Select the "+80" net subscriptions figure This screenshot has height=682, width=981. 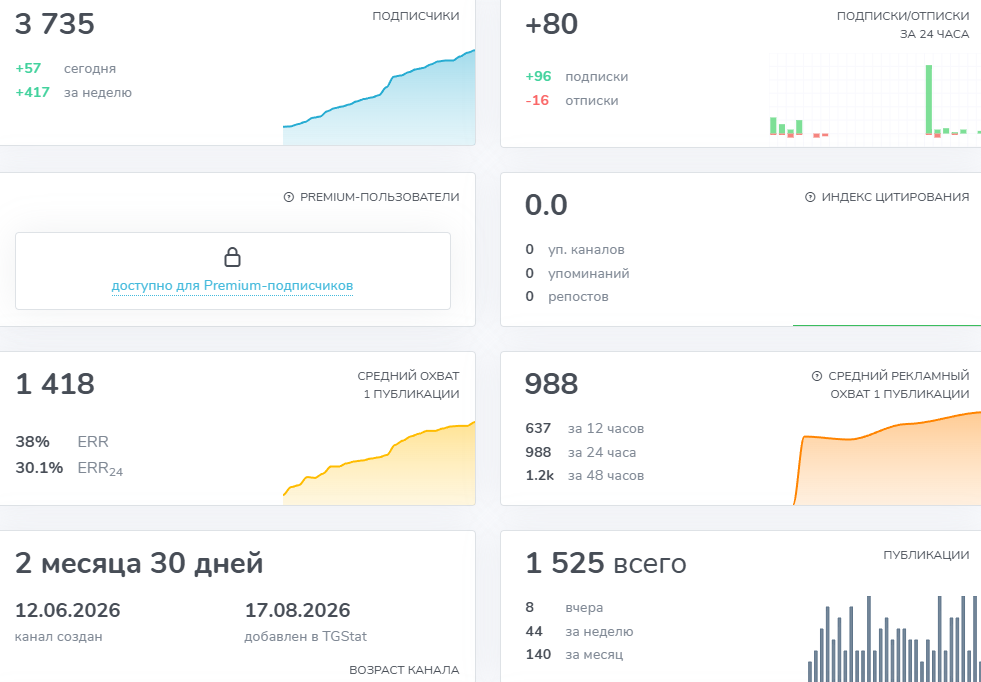(552, 24)
